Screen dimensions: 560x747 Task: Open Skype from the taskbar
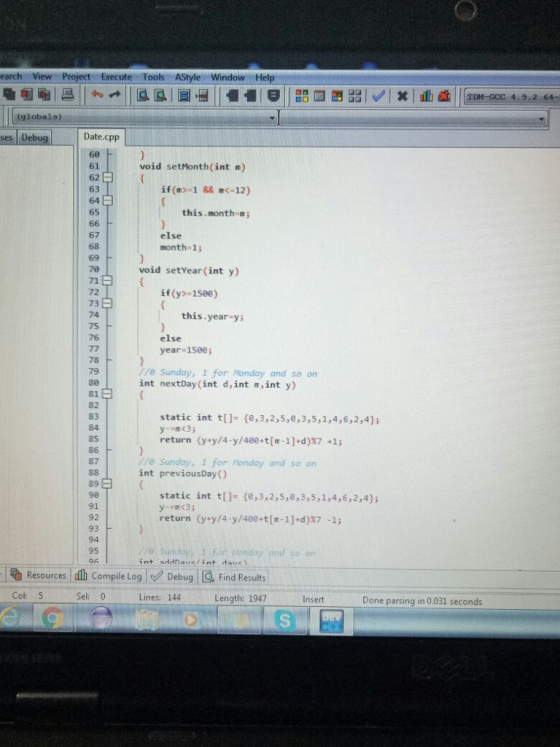point(285,621)
